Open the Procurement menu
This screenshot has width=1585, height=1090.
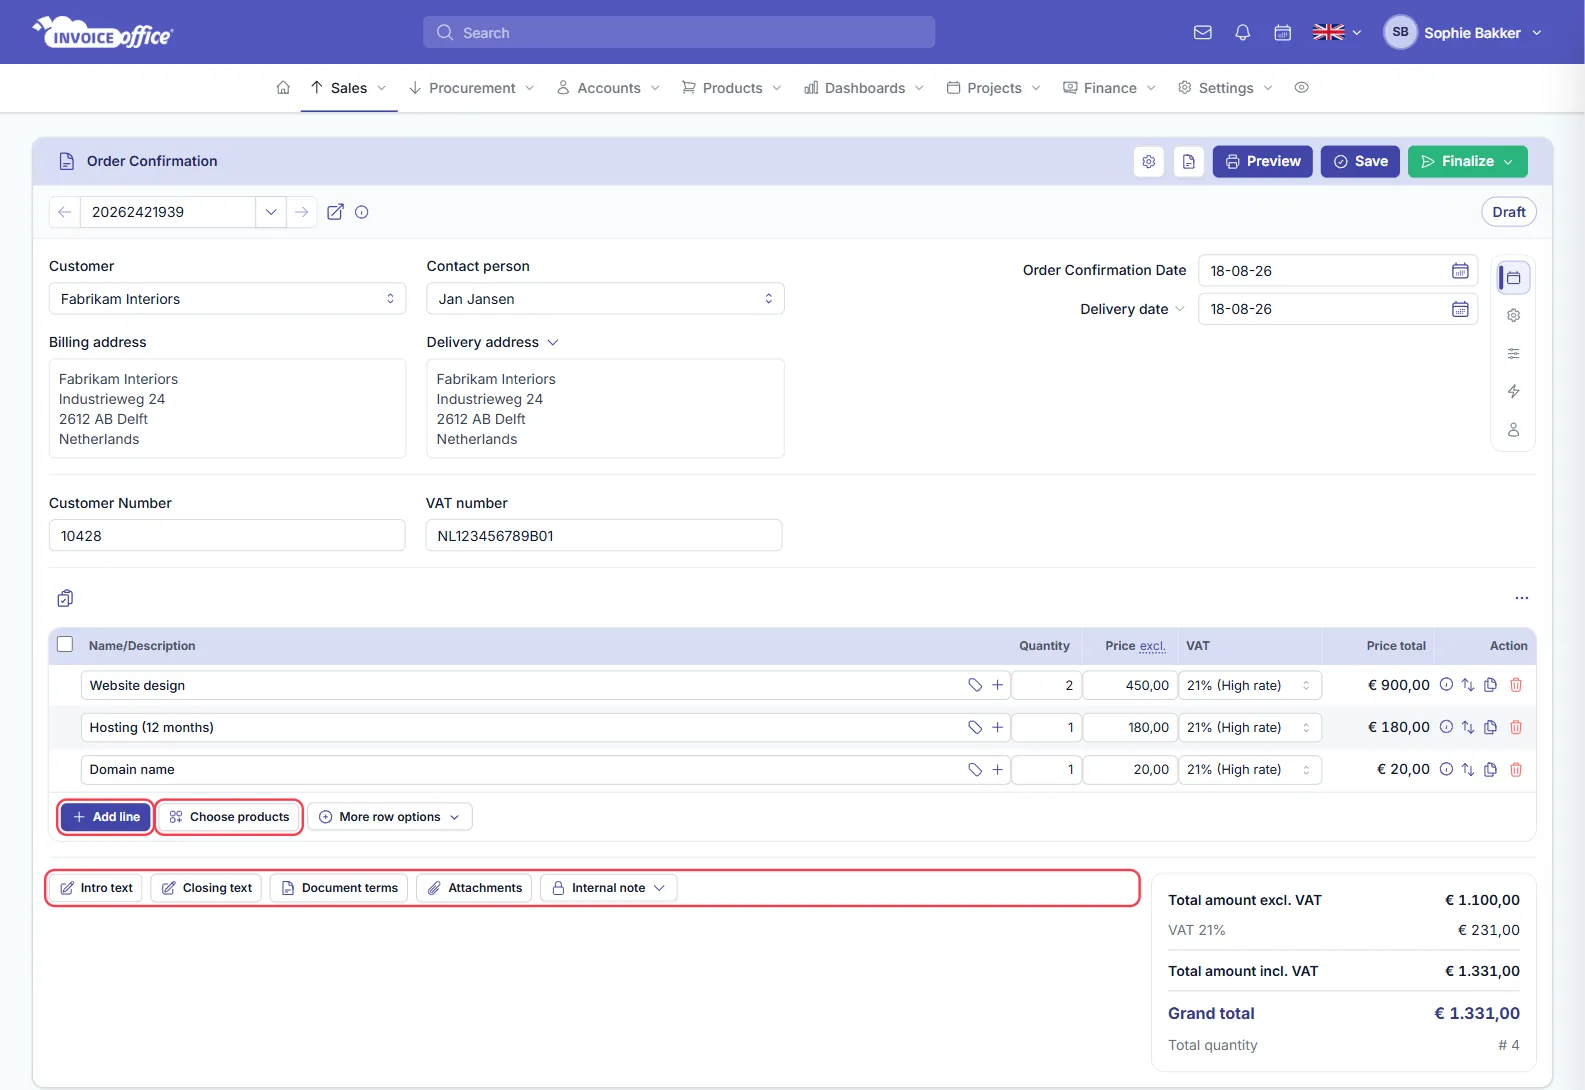472,88
